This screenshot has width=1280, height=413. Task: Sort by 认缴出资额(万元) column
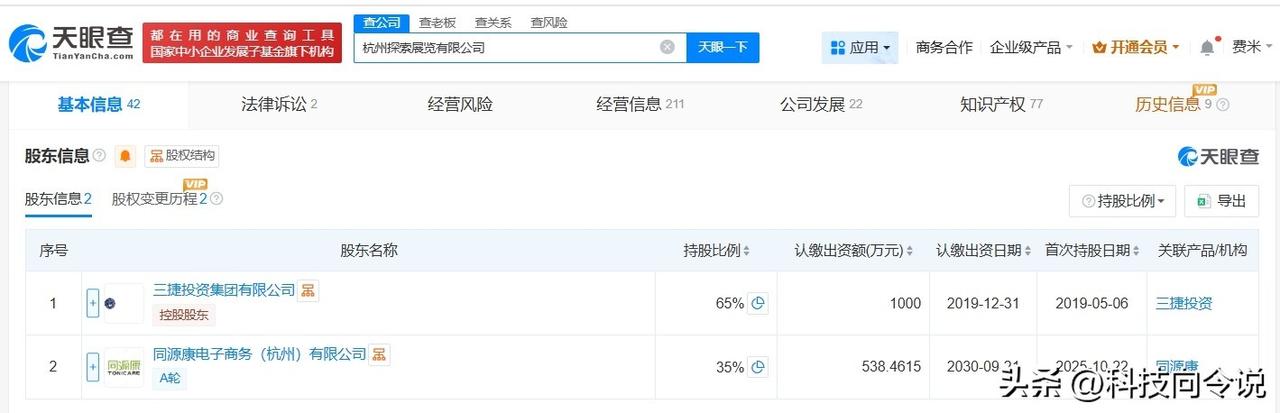pyautogui.click(x=910, y=251)
